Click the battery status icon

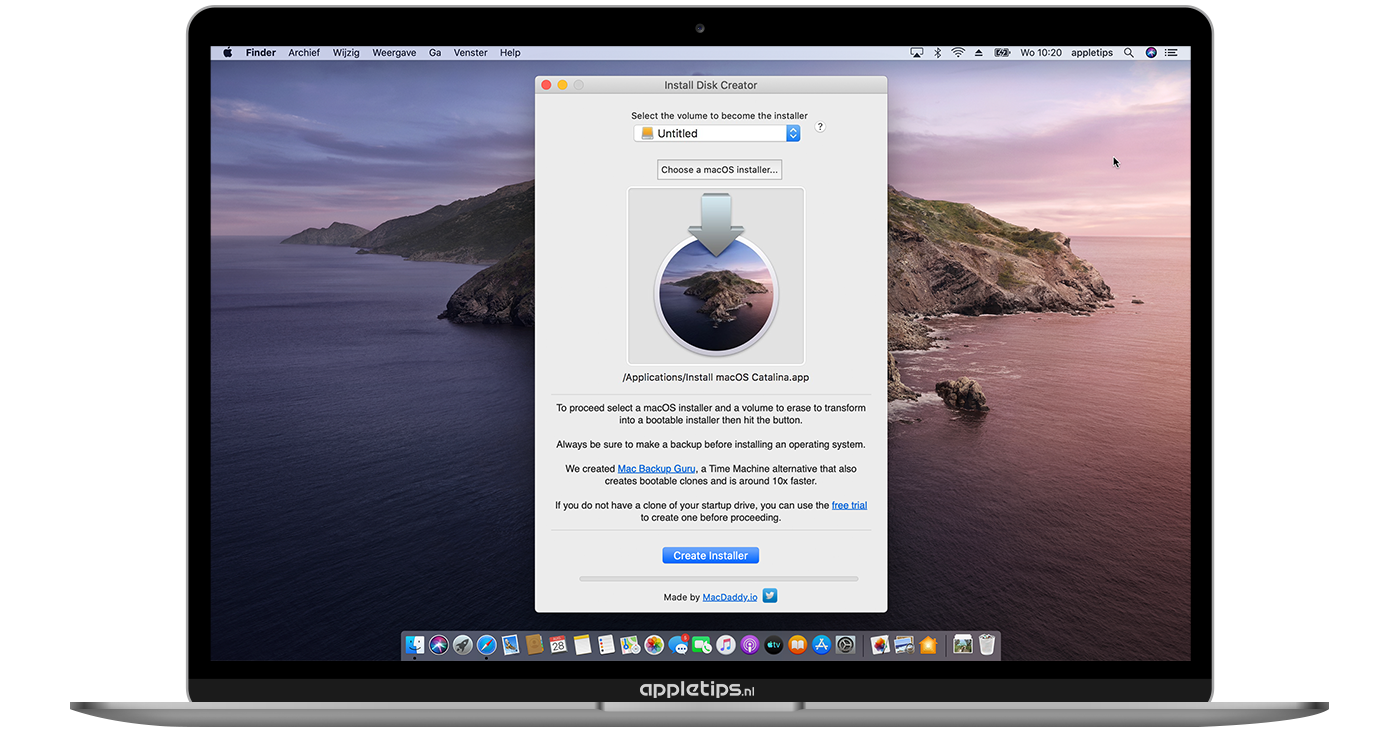[1002, 53]
